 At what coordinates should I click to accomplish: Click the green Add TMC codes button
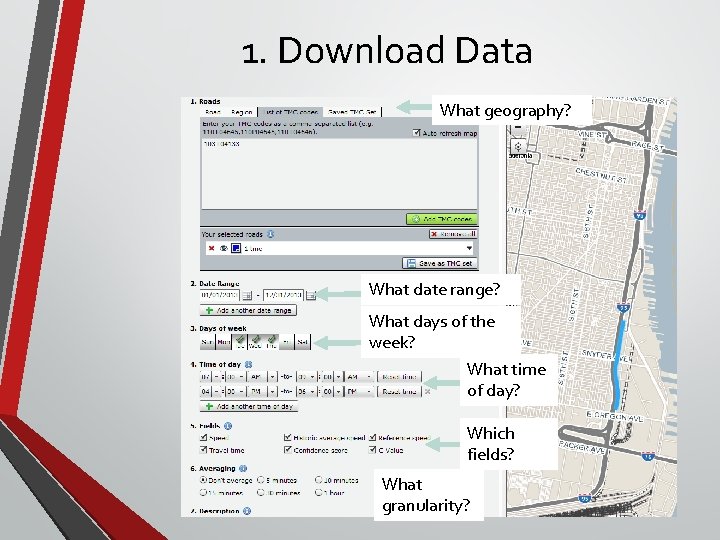(442, 219)
